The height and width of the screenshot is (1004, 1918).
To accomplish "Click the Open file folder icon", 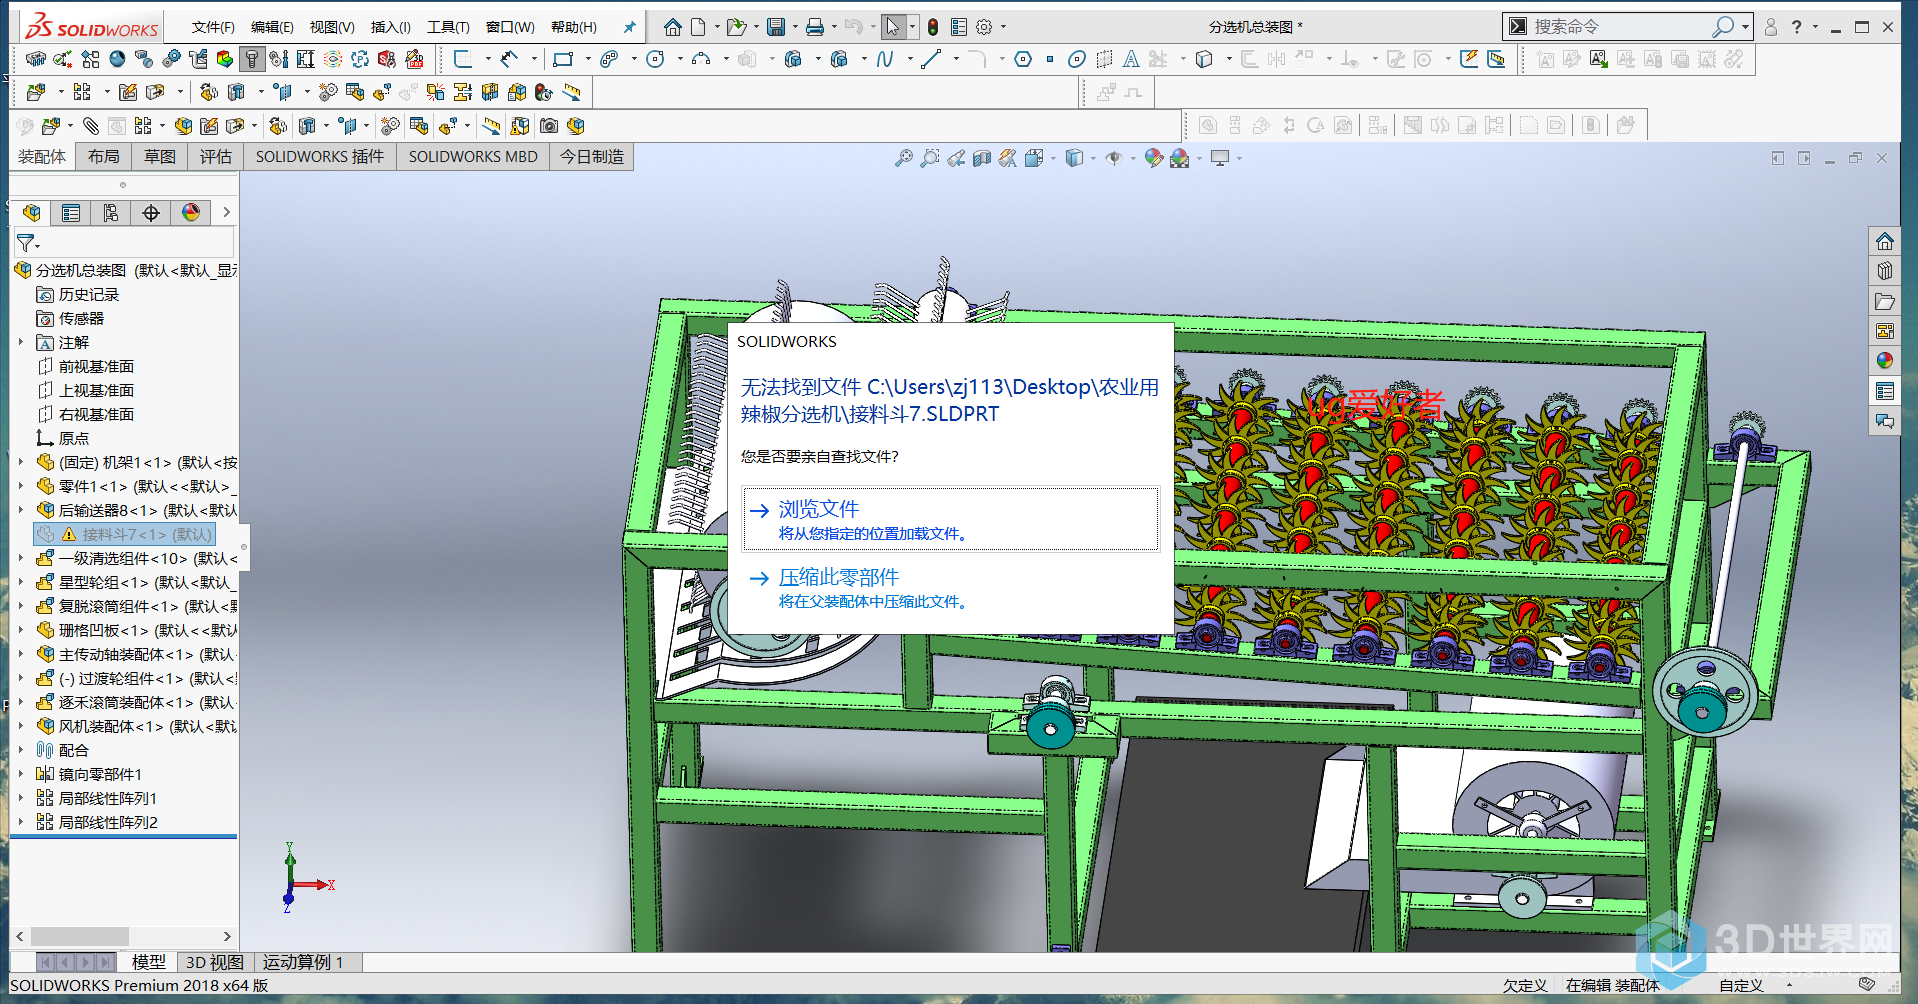I will click(x=736, y=27).
